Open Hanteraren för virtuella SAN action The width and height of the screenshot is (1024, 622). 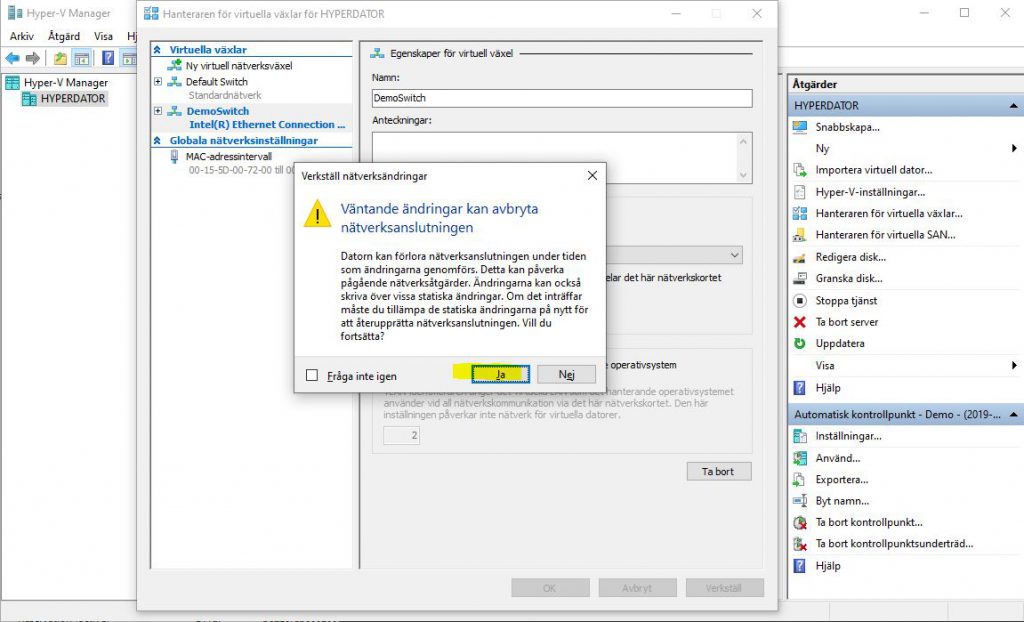885,235
